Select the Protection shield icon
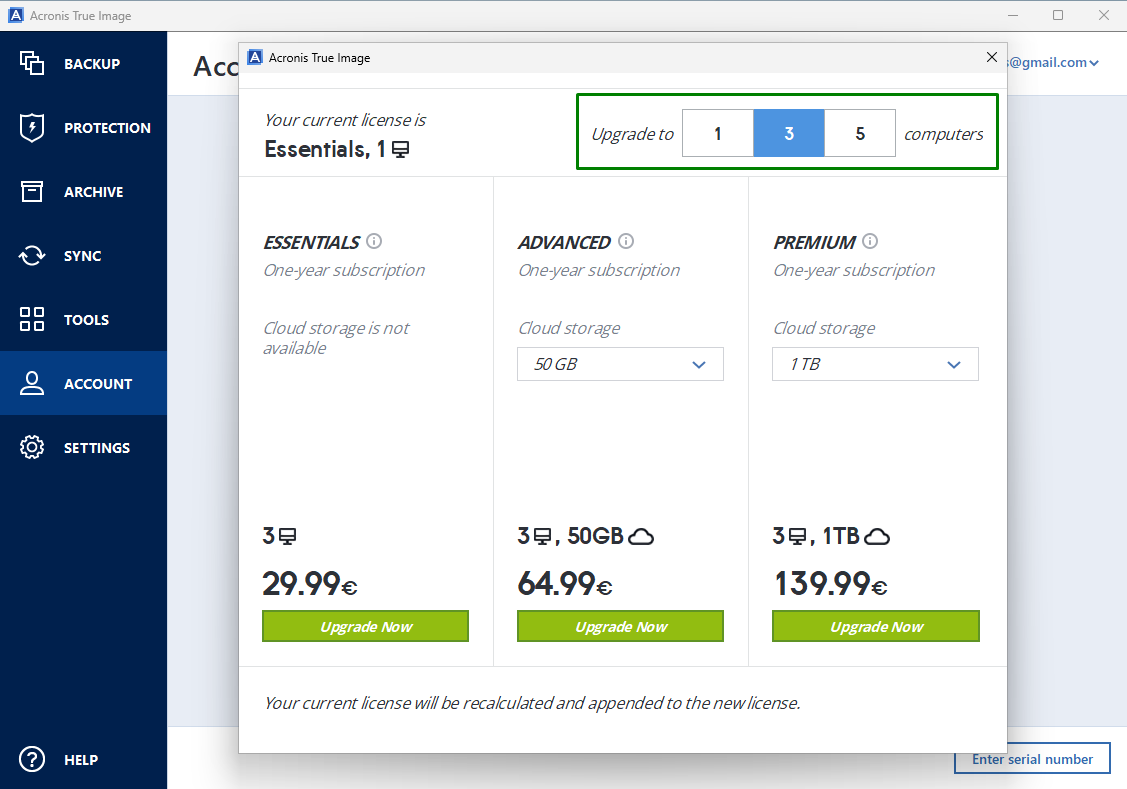 32,127
